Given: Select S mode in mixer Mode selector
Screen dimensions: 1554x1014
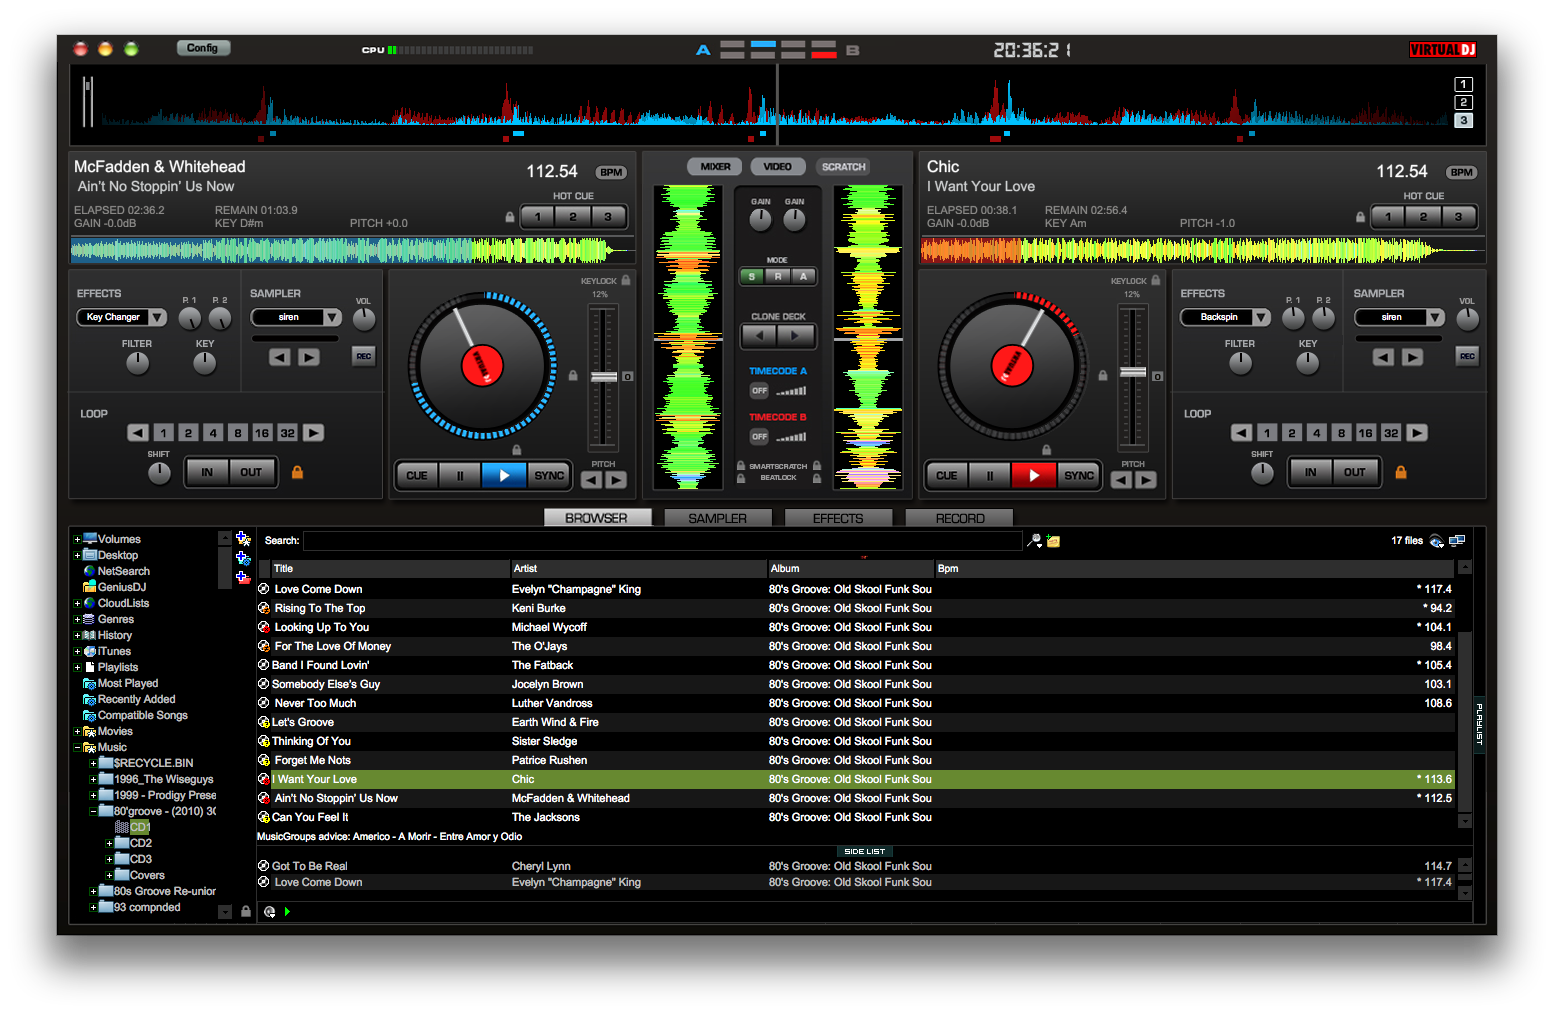Looking at the screenshot, I should 752,277.
